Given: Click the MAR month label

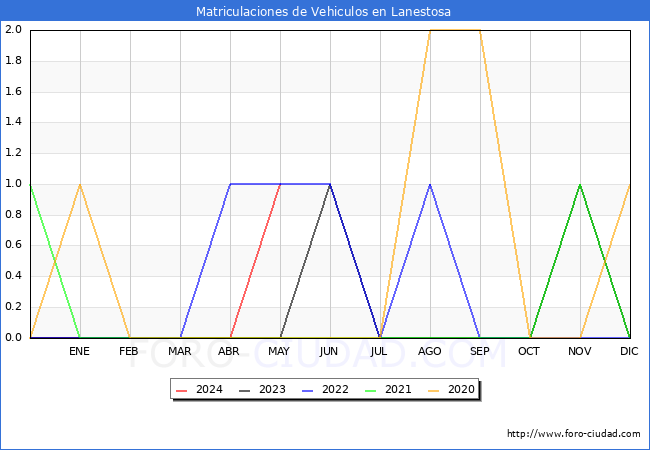Looking at the screenshot, I should [179, 351].
